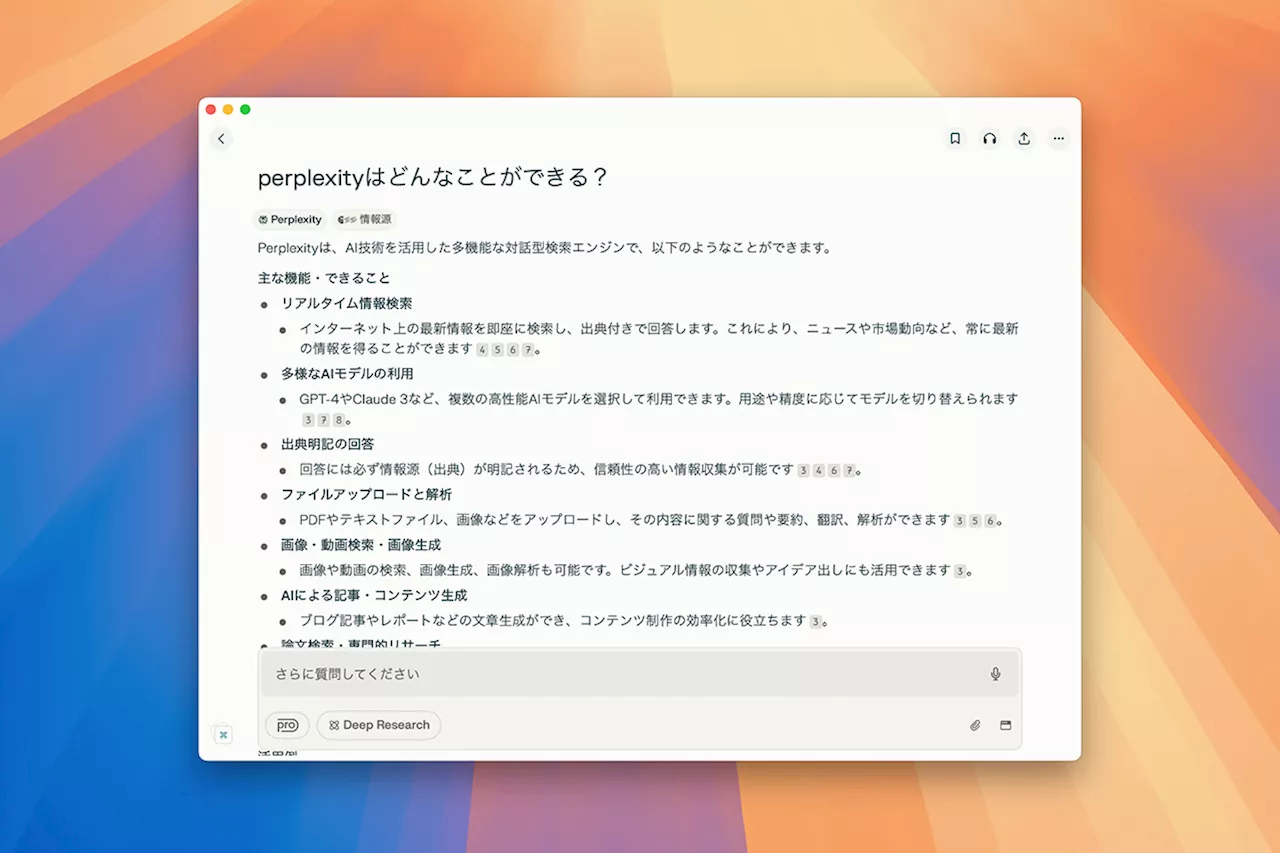The height and width of the screenshot is (853, 1280).
Task: Focus the さらに質問してください input field
Action: point(640,674)
